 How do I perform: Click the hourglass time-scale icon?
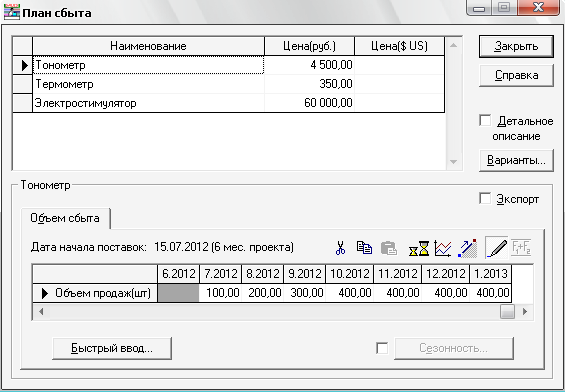[x=419, y=248]
